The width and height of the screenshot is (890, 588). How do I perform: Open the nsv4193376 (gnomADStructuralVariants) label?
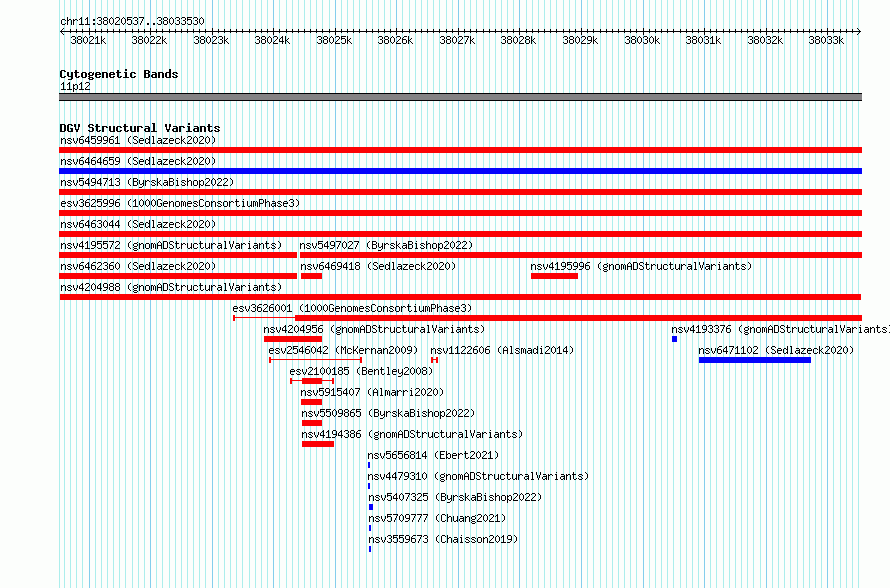(x=780, y=329)
